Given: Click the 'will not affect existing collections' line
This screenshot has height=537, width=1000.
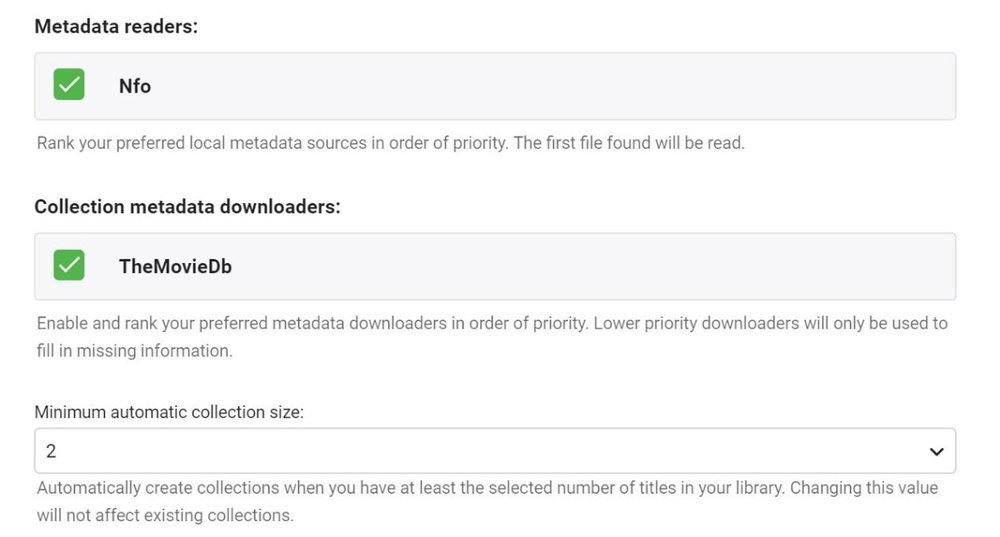Looking at the screenshot, I should [165, 516].
